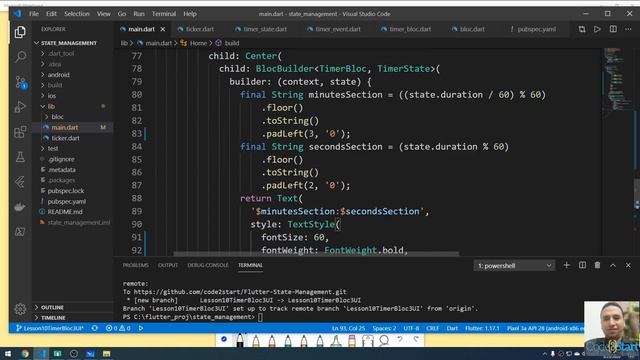Show errors and warnings count in status bar

click(x=118, y=328)
